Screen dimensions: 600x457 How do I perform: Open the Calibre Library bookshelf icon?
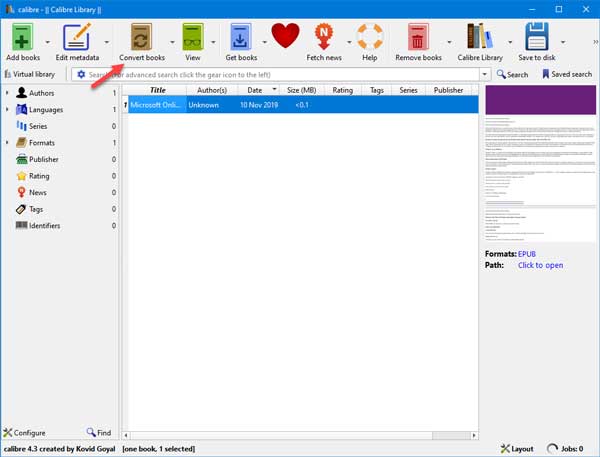479,36
